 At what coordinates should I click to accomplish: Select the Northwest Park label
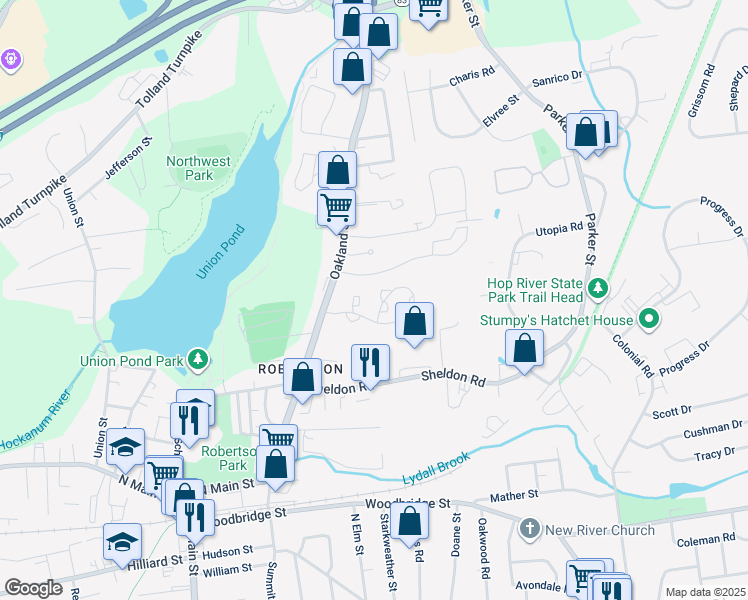pos(198,168)
